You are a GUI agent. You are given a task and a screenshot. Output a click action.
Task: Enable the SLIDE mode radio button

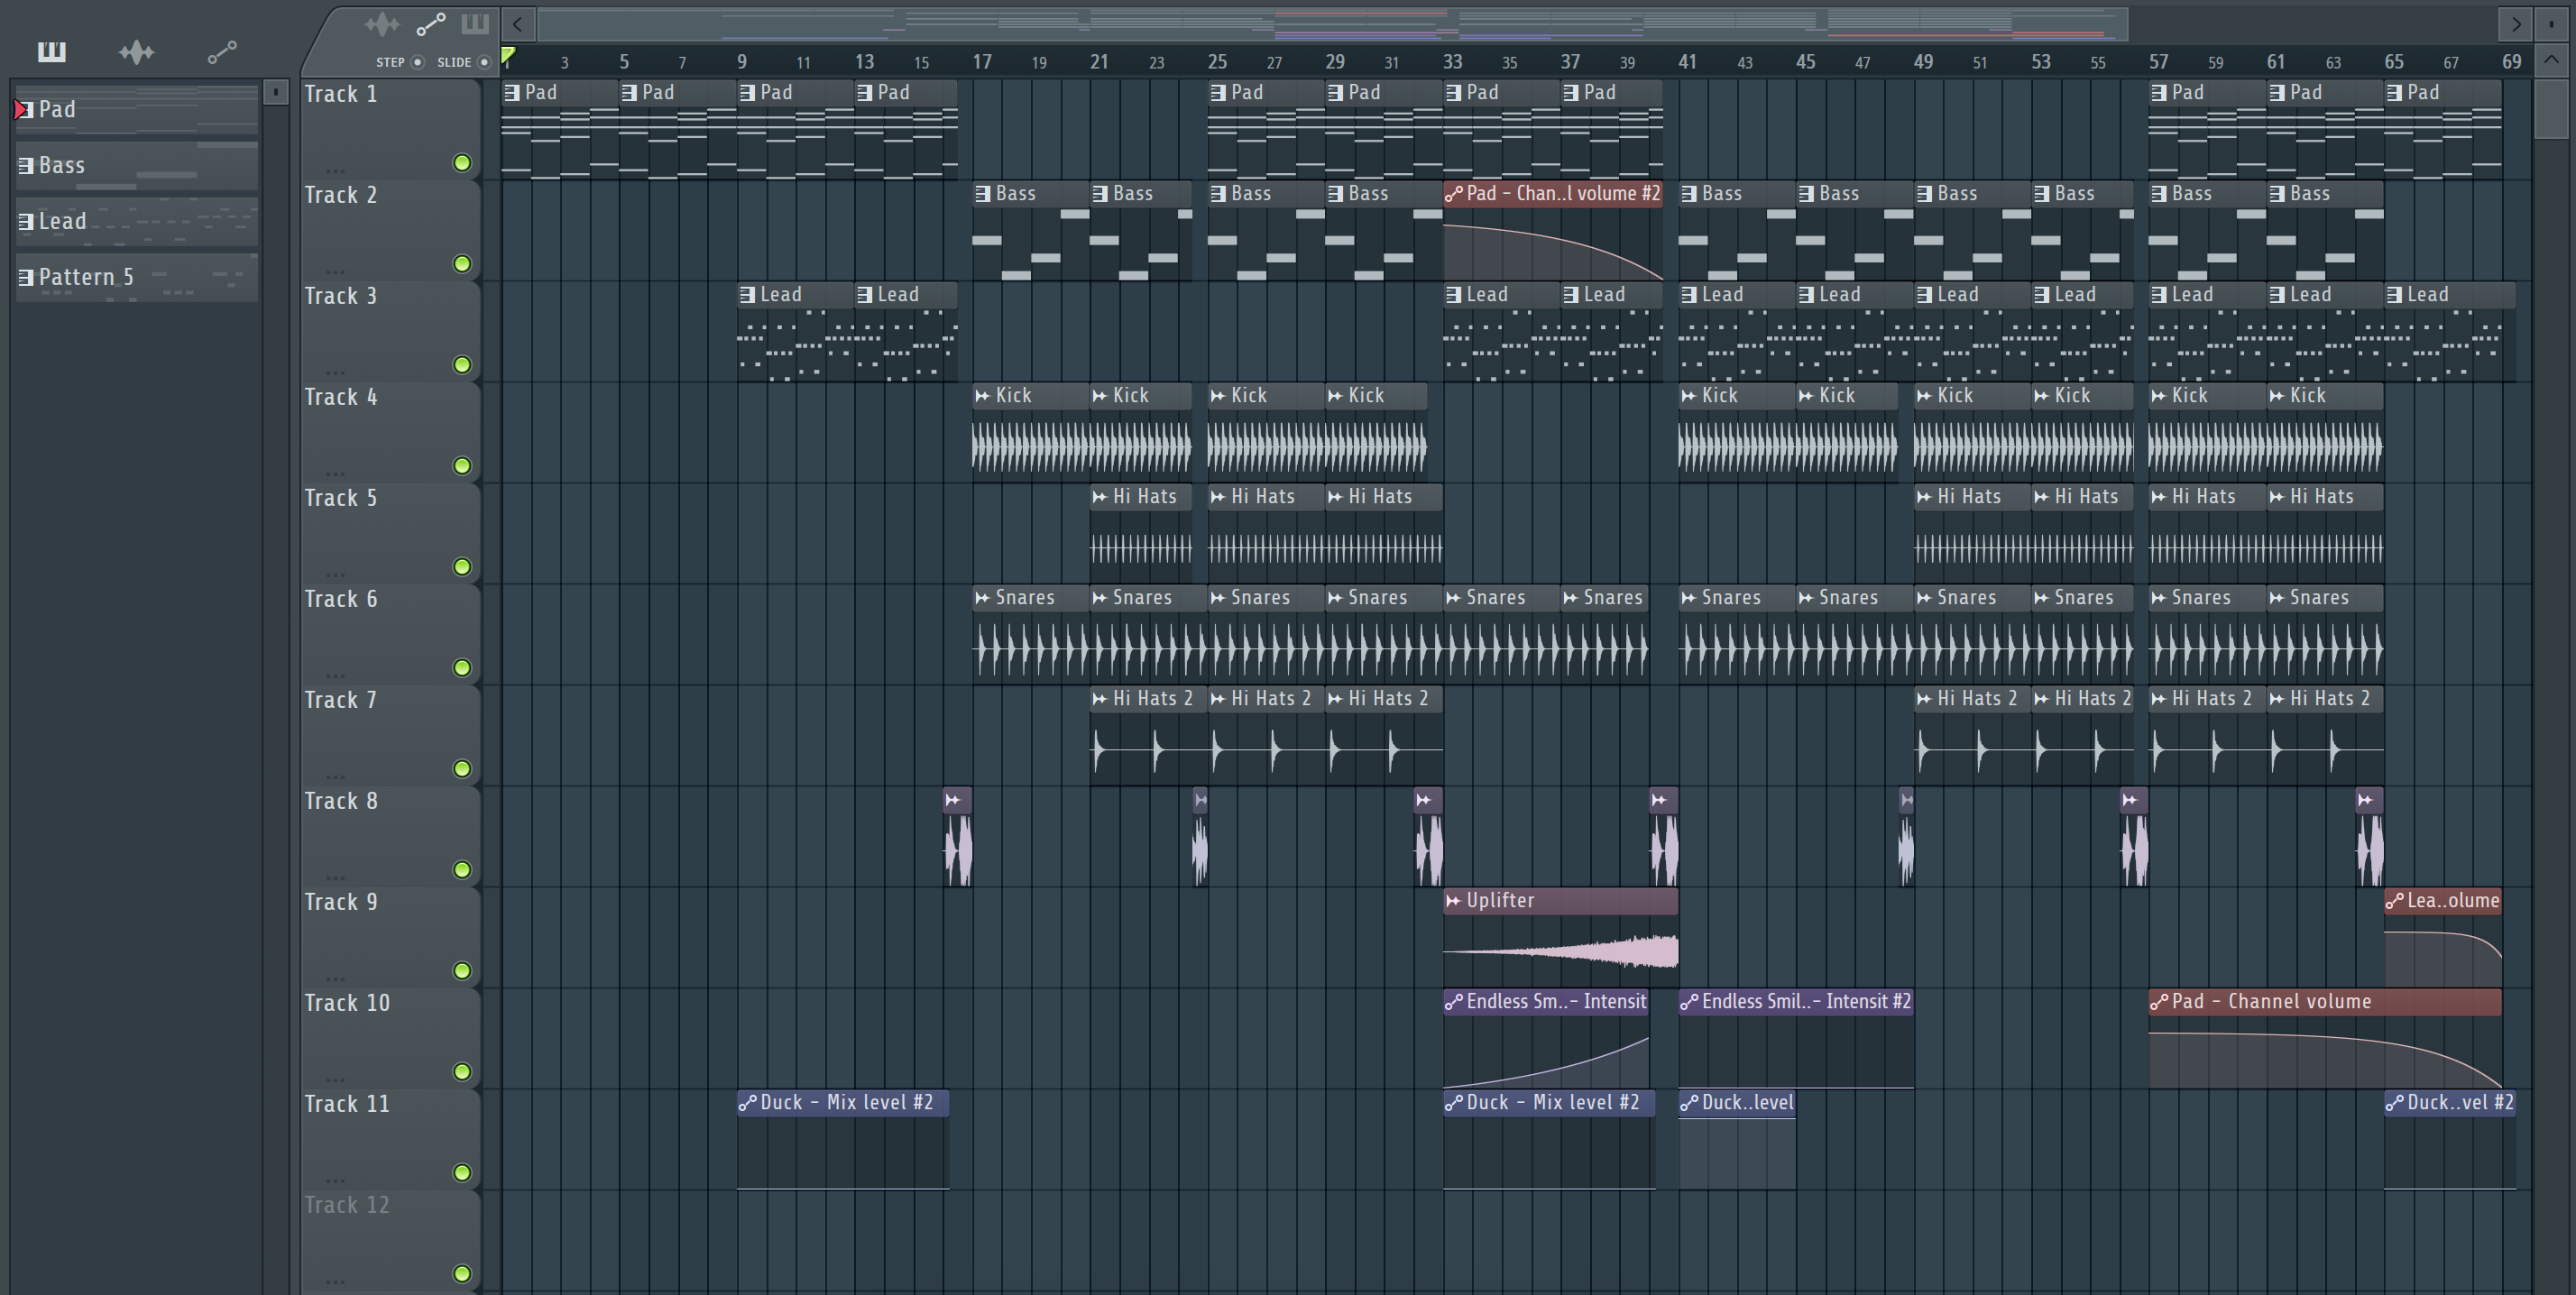click(x=484, y=62)
